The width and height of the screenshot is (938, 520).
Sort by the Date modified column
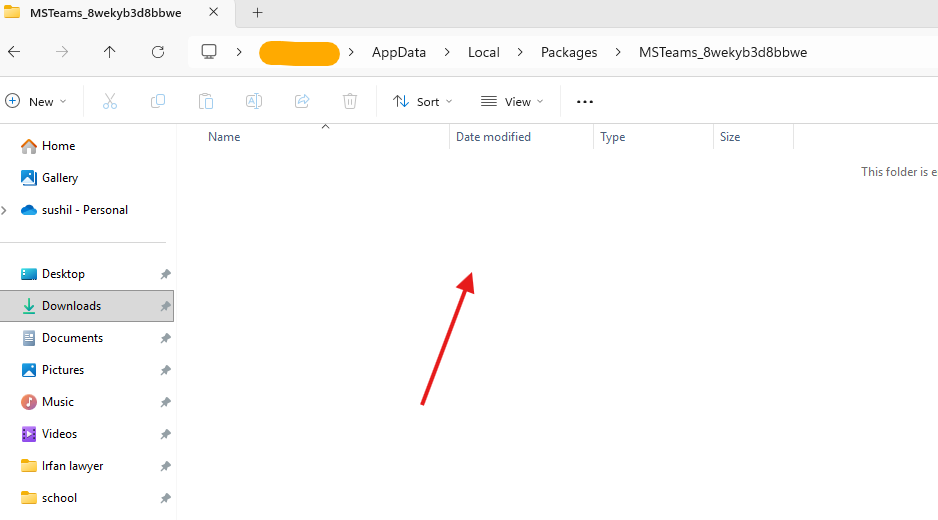[493, 137]
